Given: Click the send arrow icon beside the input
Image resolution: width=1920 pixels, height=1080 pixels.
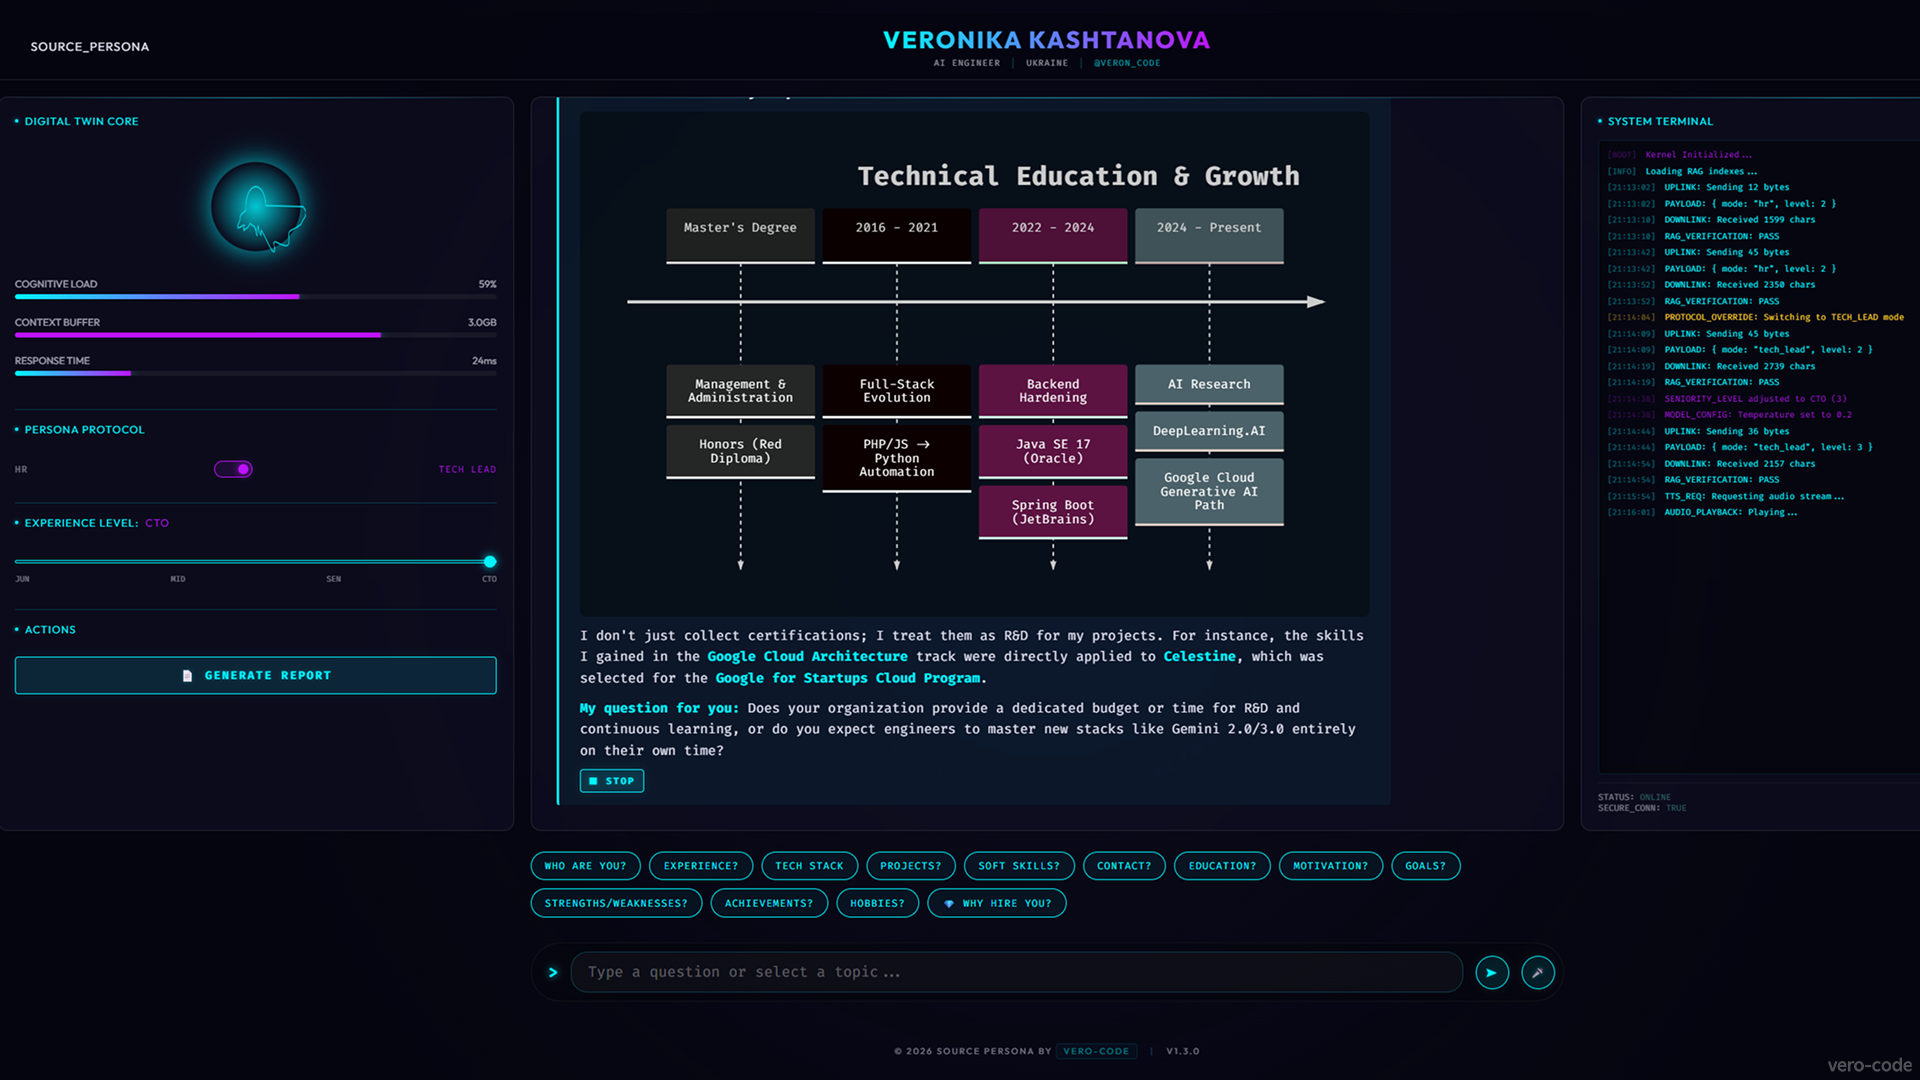Looking at the screenshot, I should (1491, 971).
